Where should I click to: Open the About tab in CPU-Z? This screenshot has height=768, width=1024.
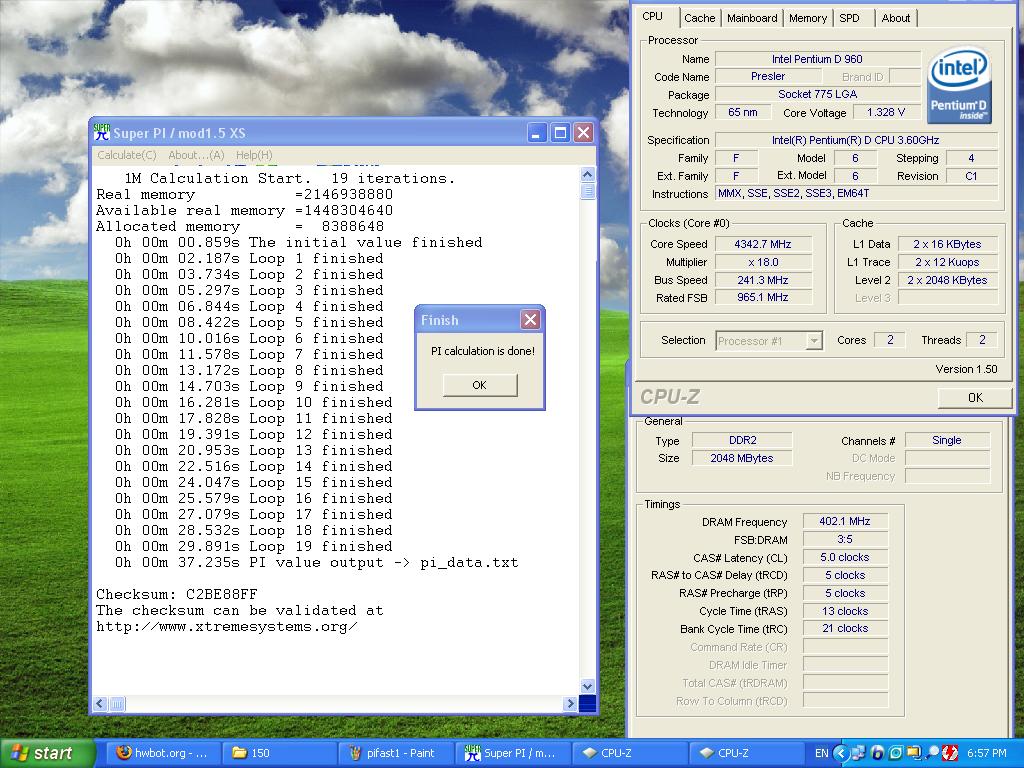(x=895, y=18)
